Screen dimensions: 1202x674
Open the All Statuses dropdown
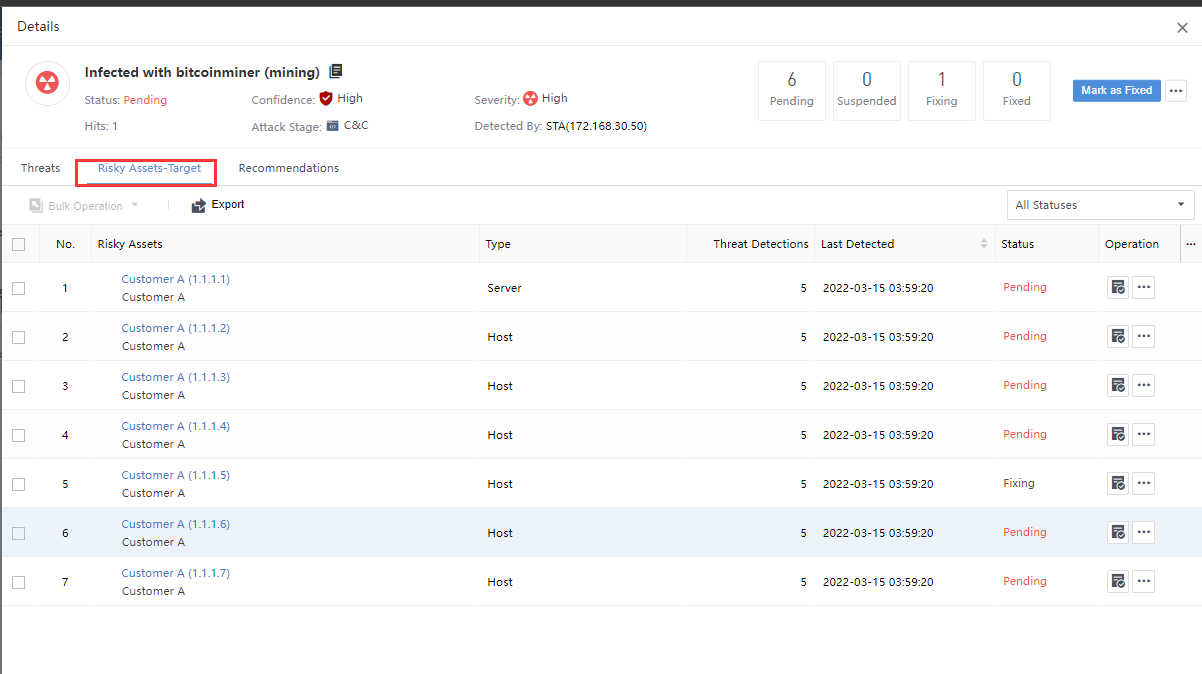[x=1100, y=205]
